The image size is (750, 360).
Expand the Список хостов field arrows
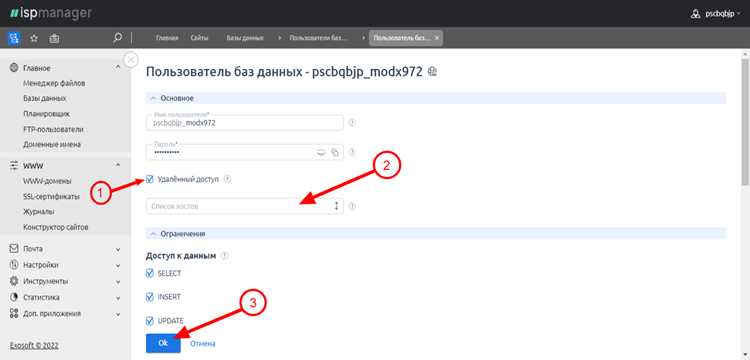click(336, 206)
